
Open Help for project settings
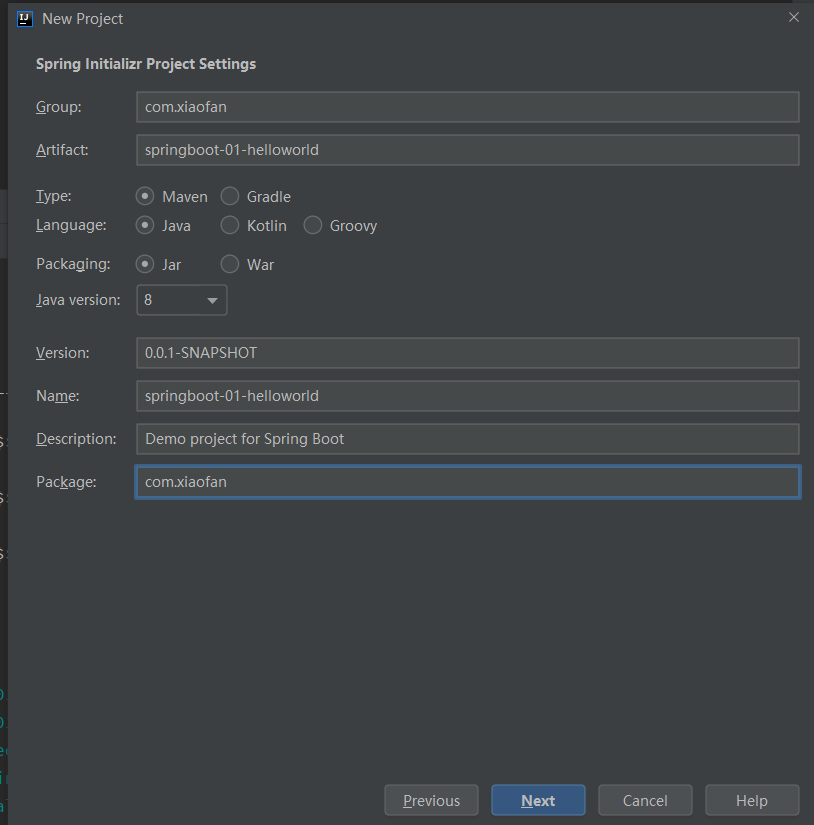coord(752,800)
